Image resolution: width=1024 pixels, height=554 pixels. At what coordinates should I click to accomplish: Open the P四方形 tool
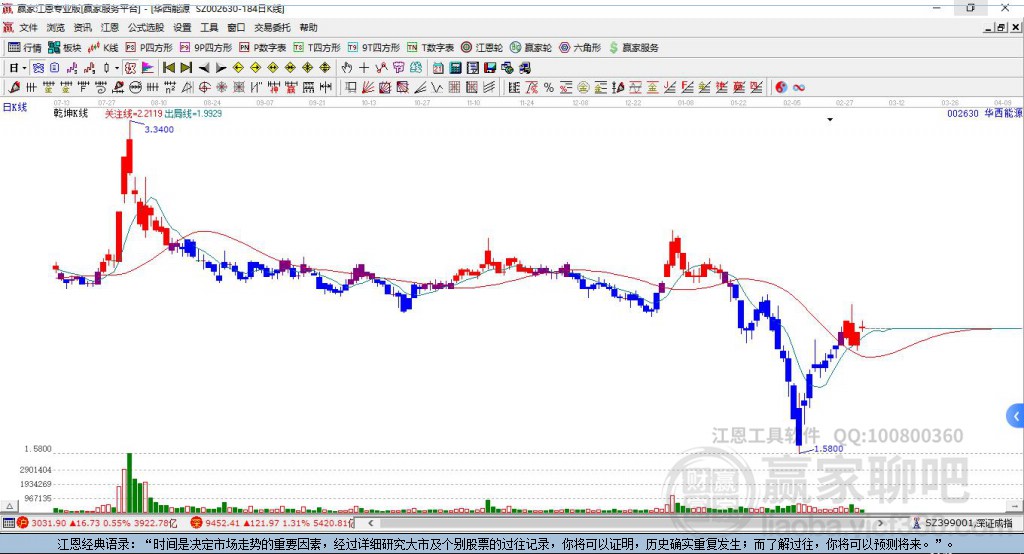click(149, 48)
